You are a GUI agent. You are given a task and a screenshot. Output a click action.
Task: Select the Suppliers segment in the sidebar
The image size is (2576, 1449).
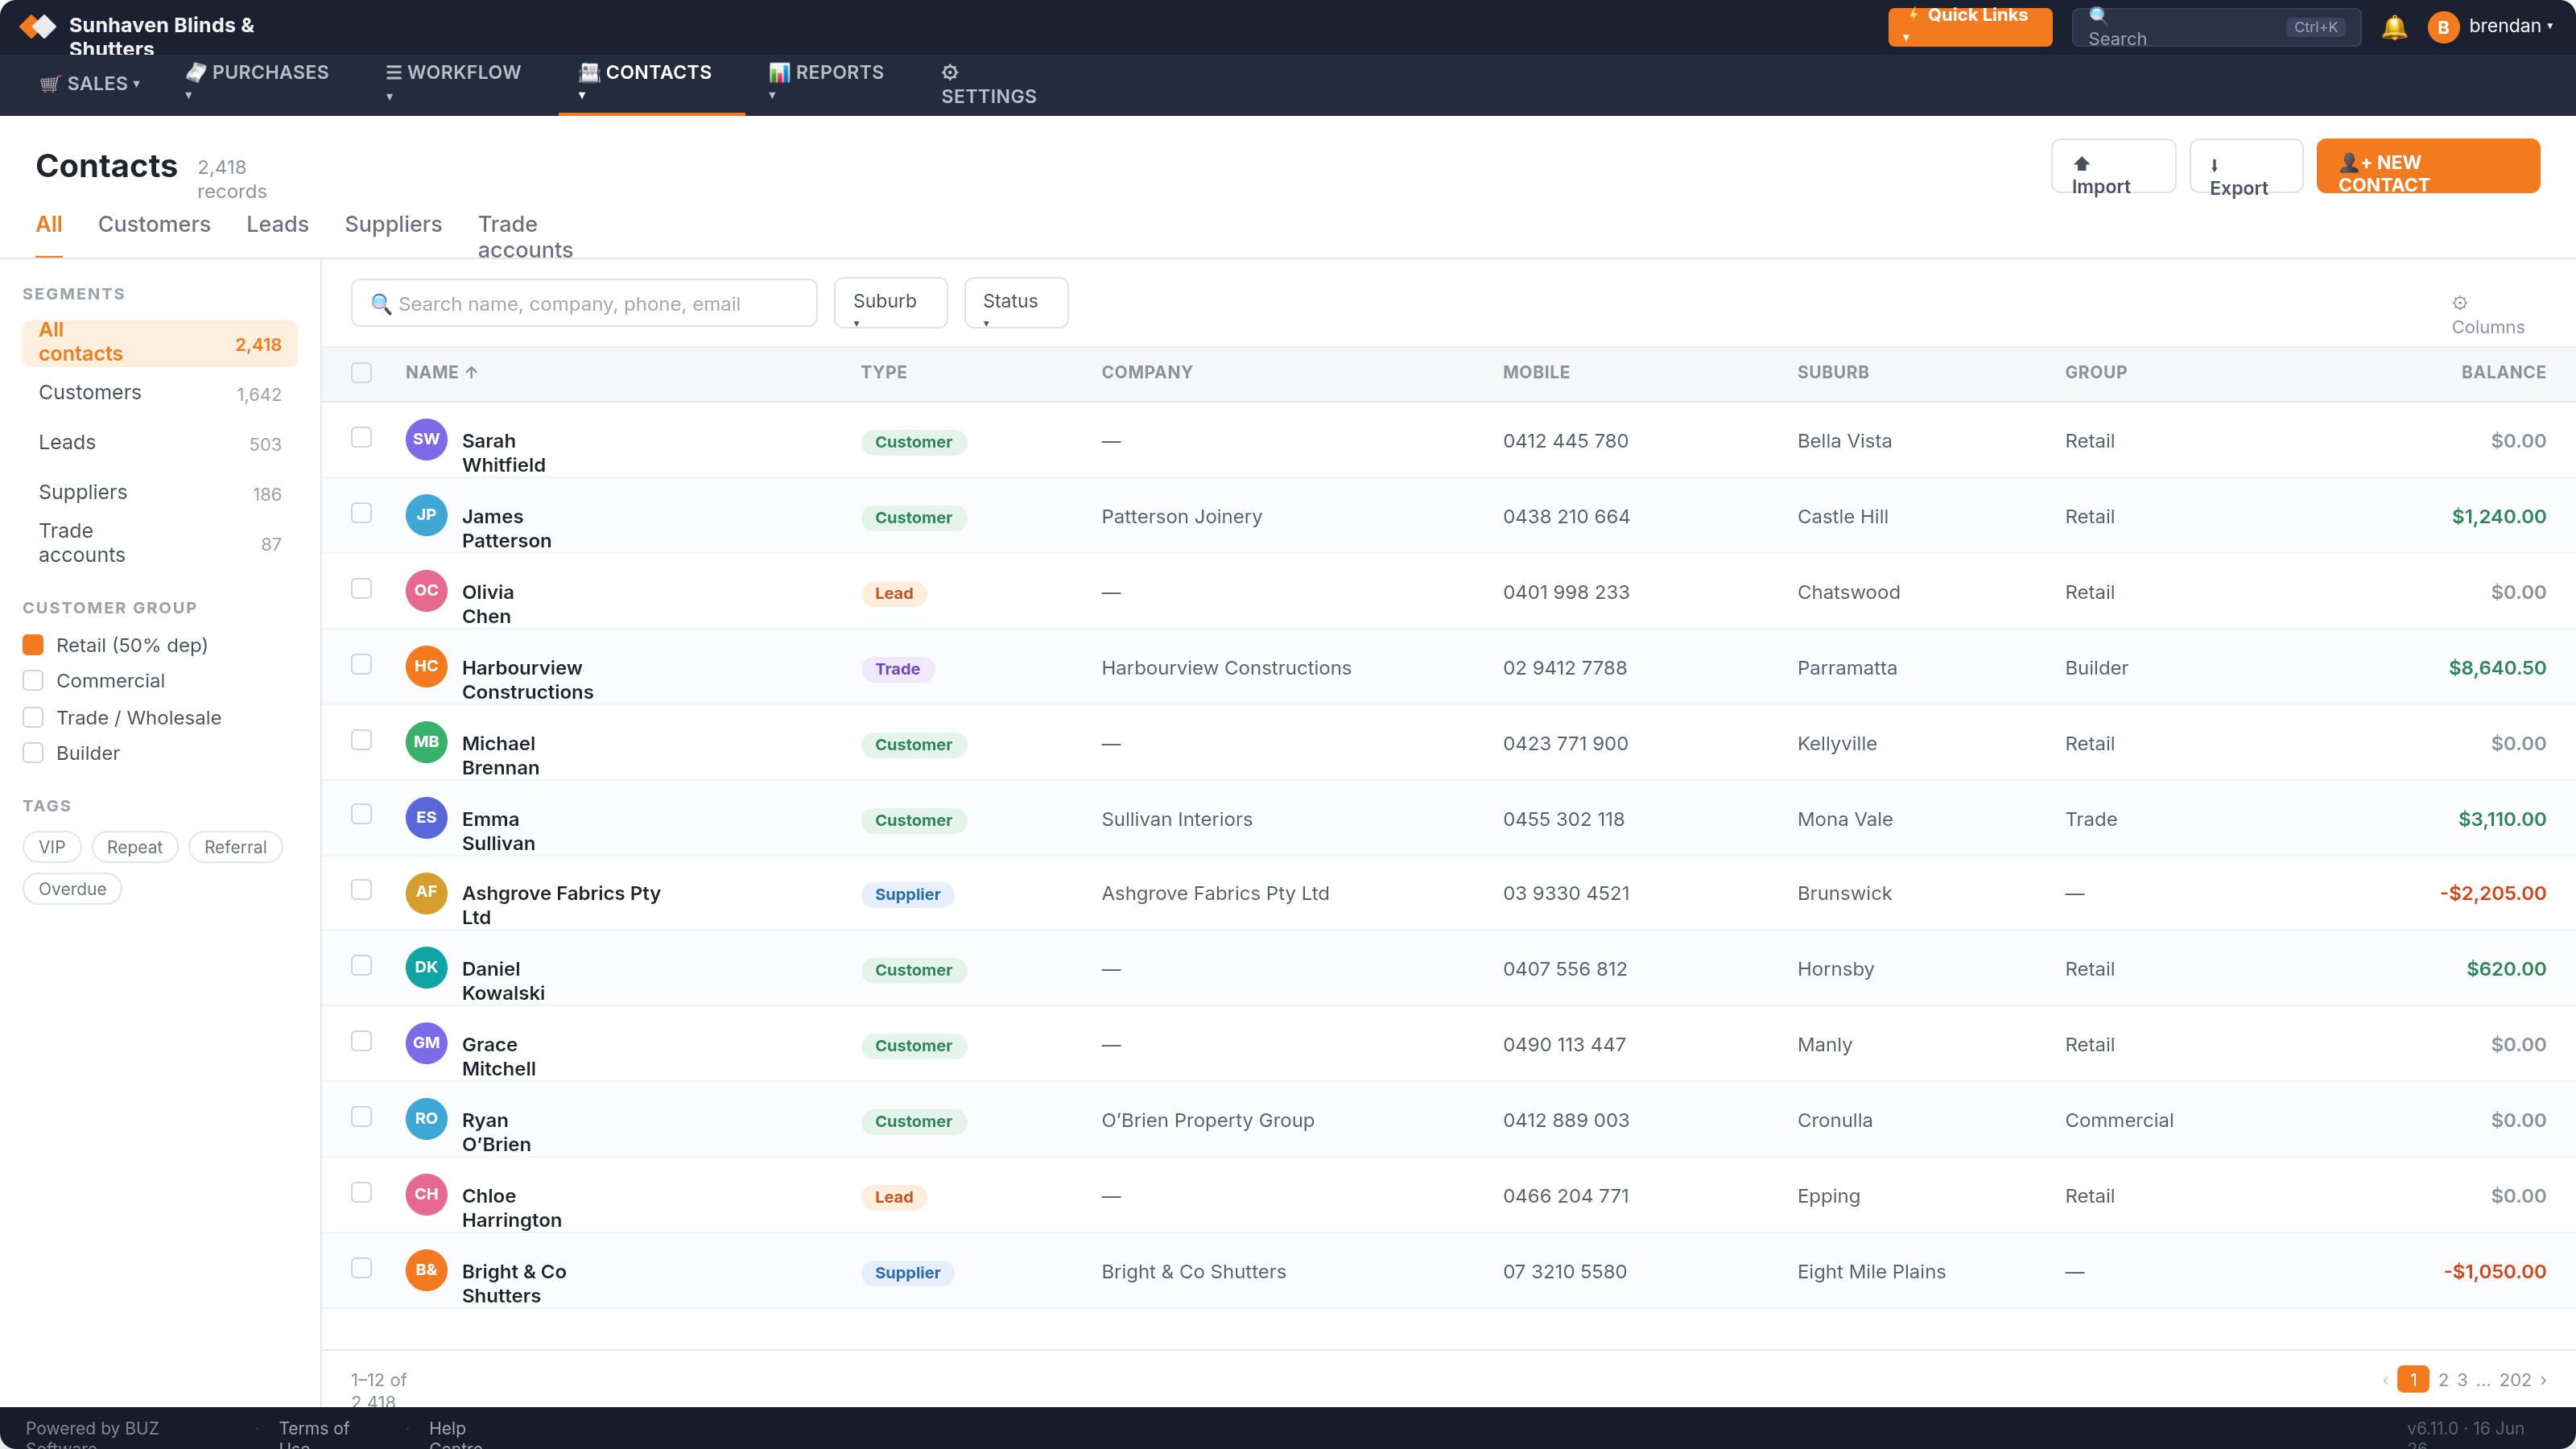click(x=159, y=493)
